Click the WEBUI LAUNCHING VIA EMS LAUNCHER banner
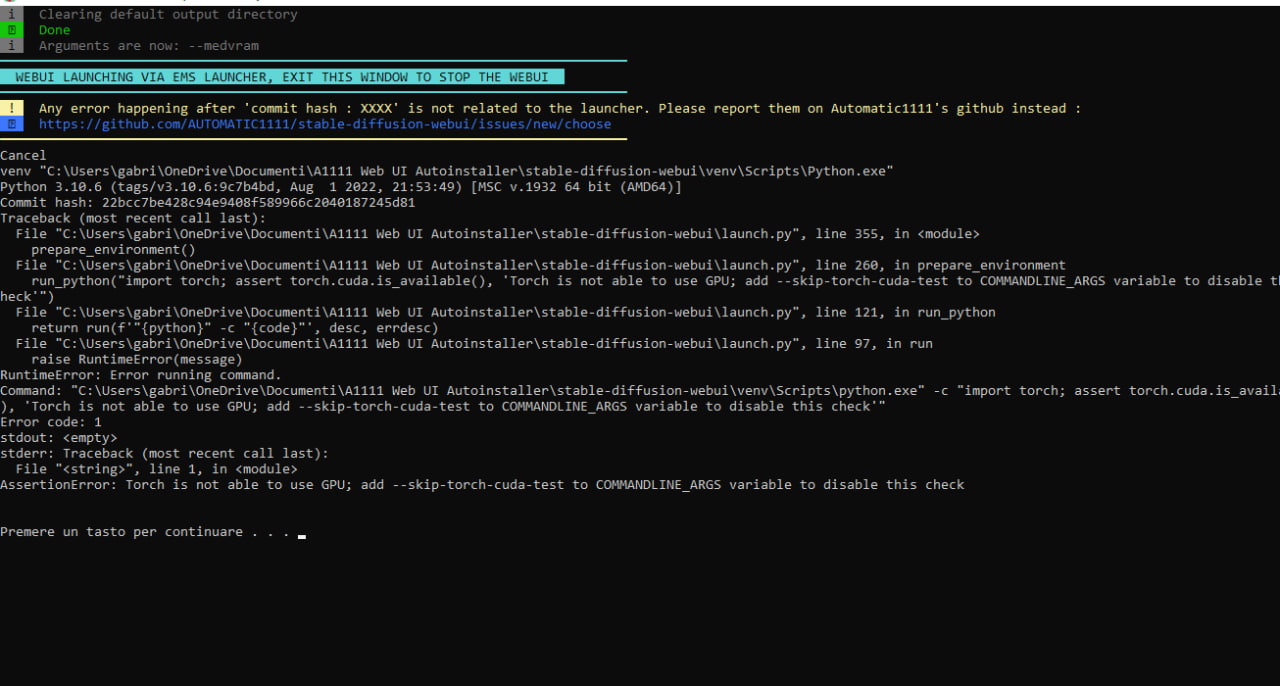 (282, 77)
